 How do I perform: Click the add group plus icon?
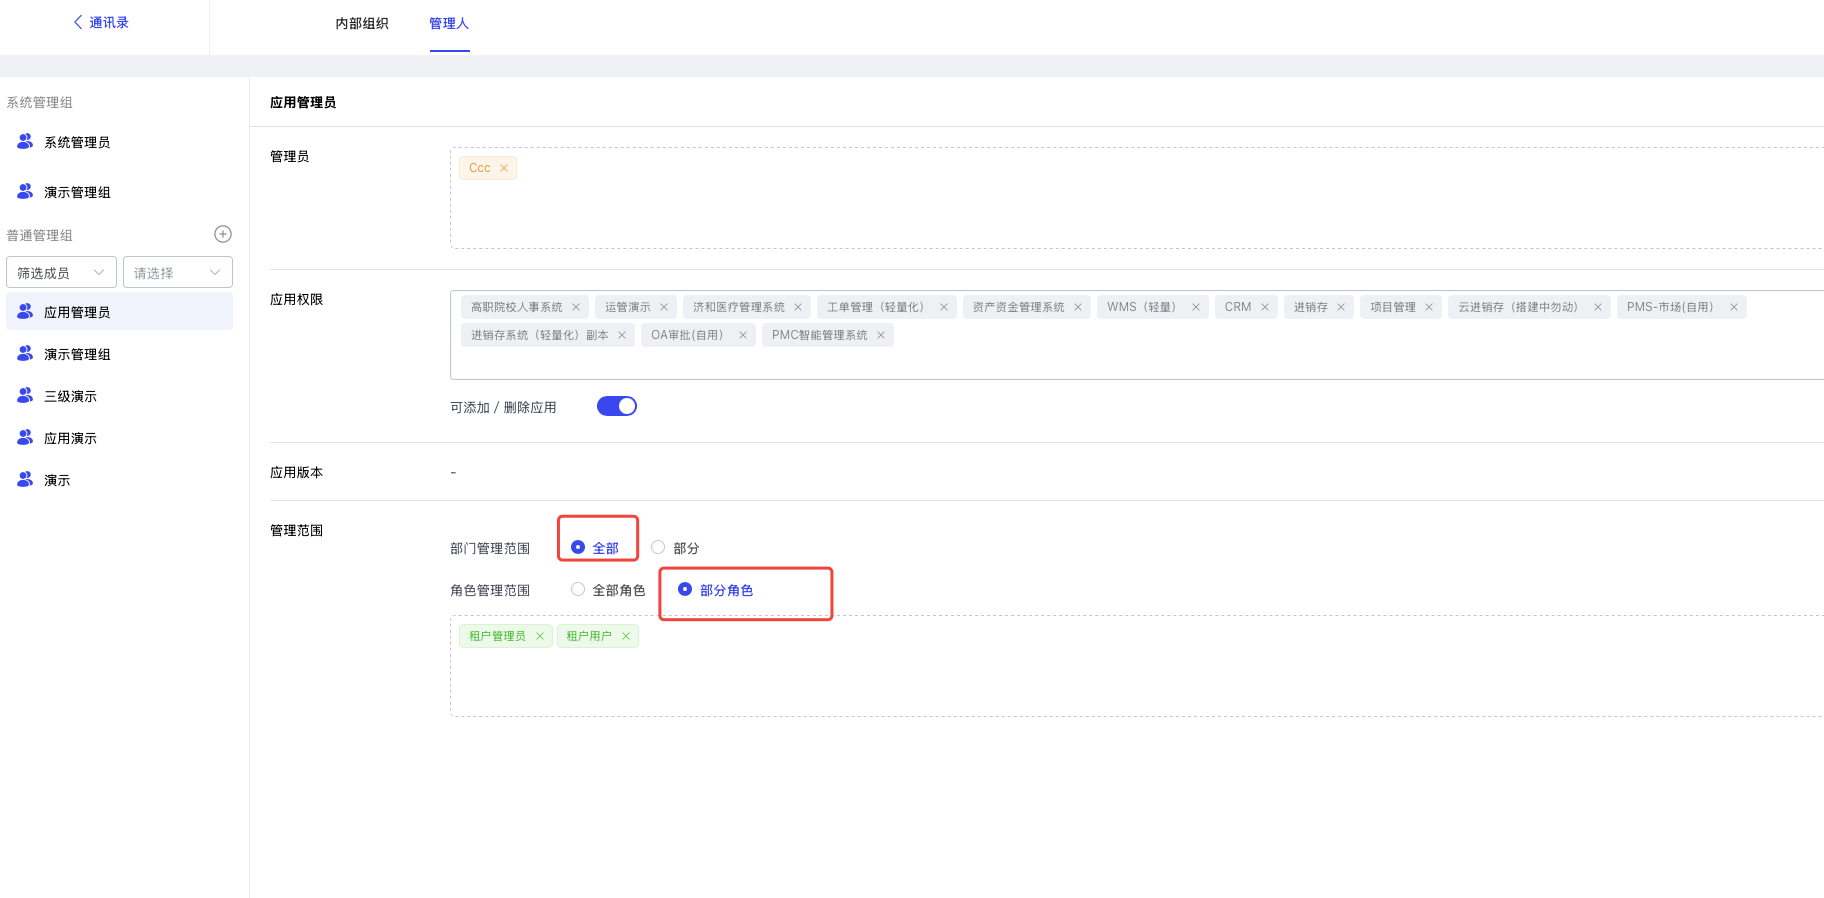click(223, 234)
